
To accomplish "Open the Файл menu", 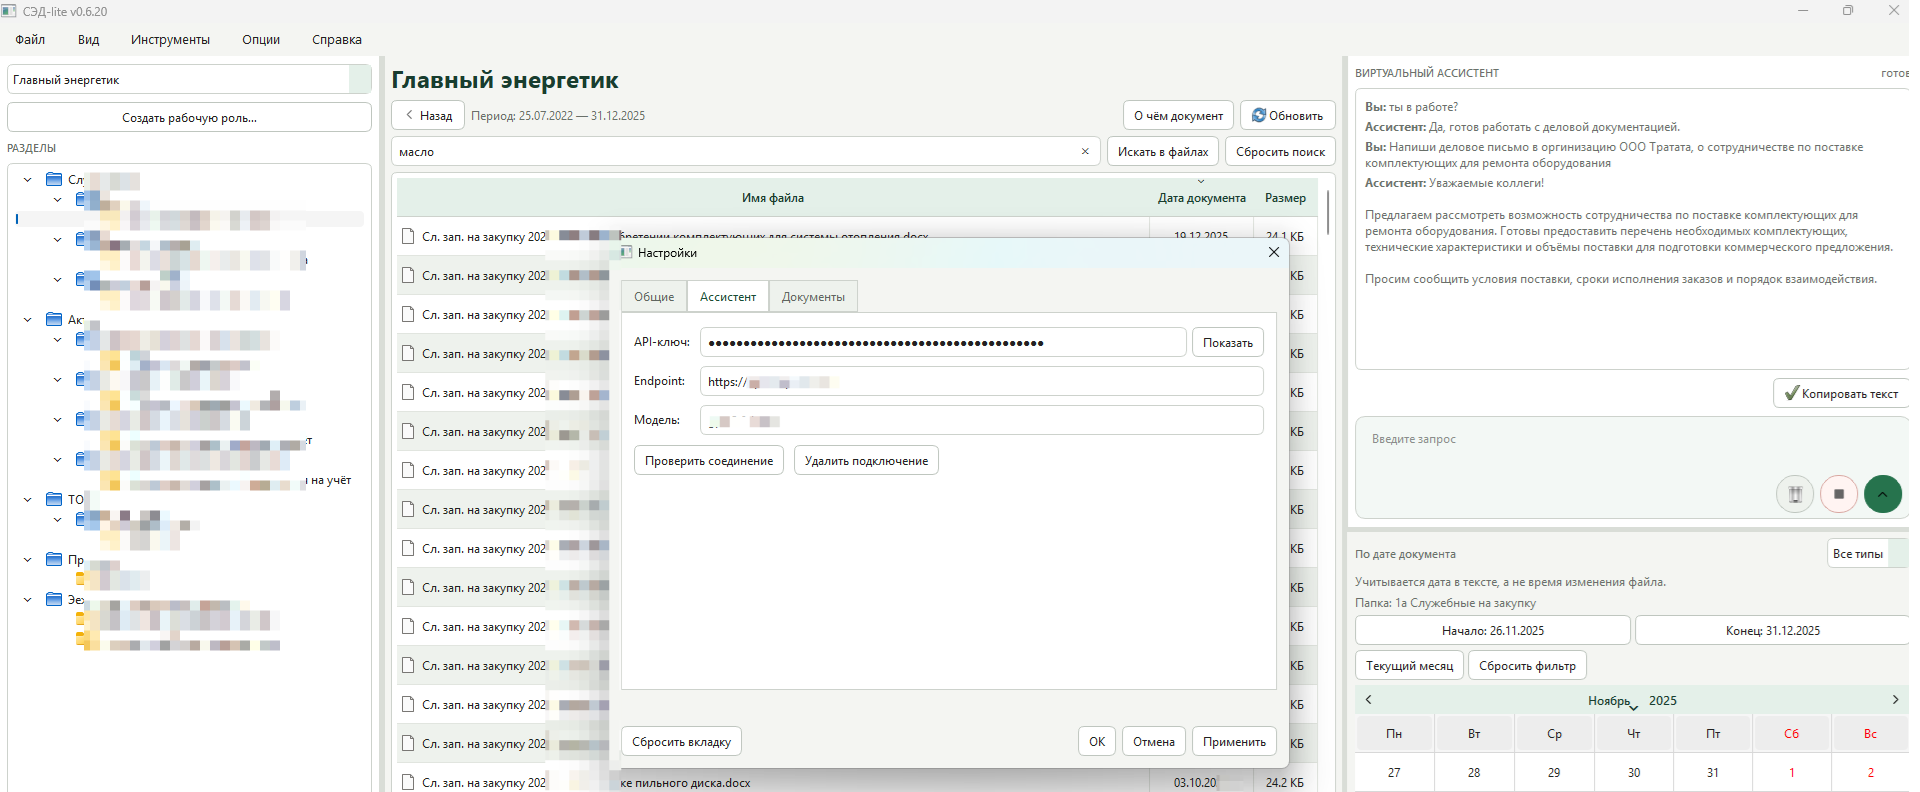I will click(30, 40).
